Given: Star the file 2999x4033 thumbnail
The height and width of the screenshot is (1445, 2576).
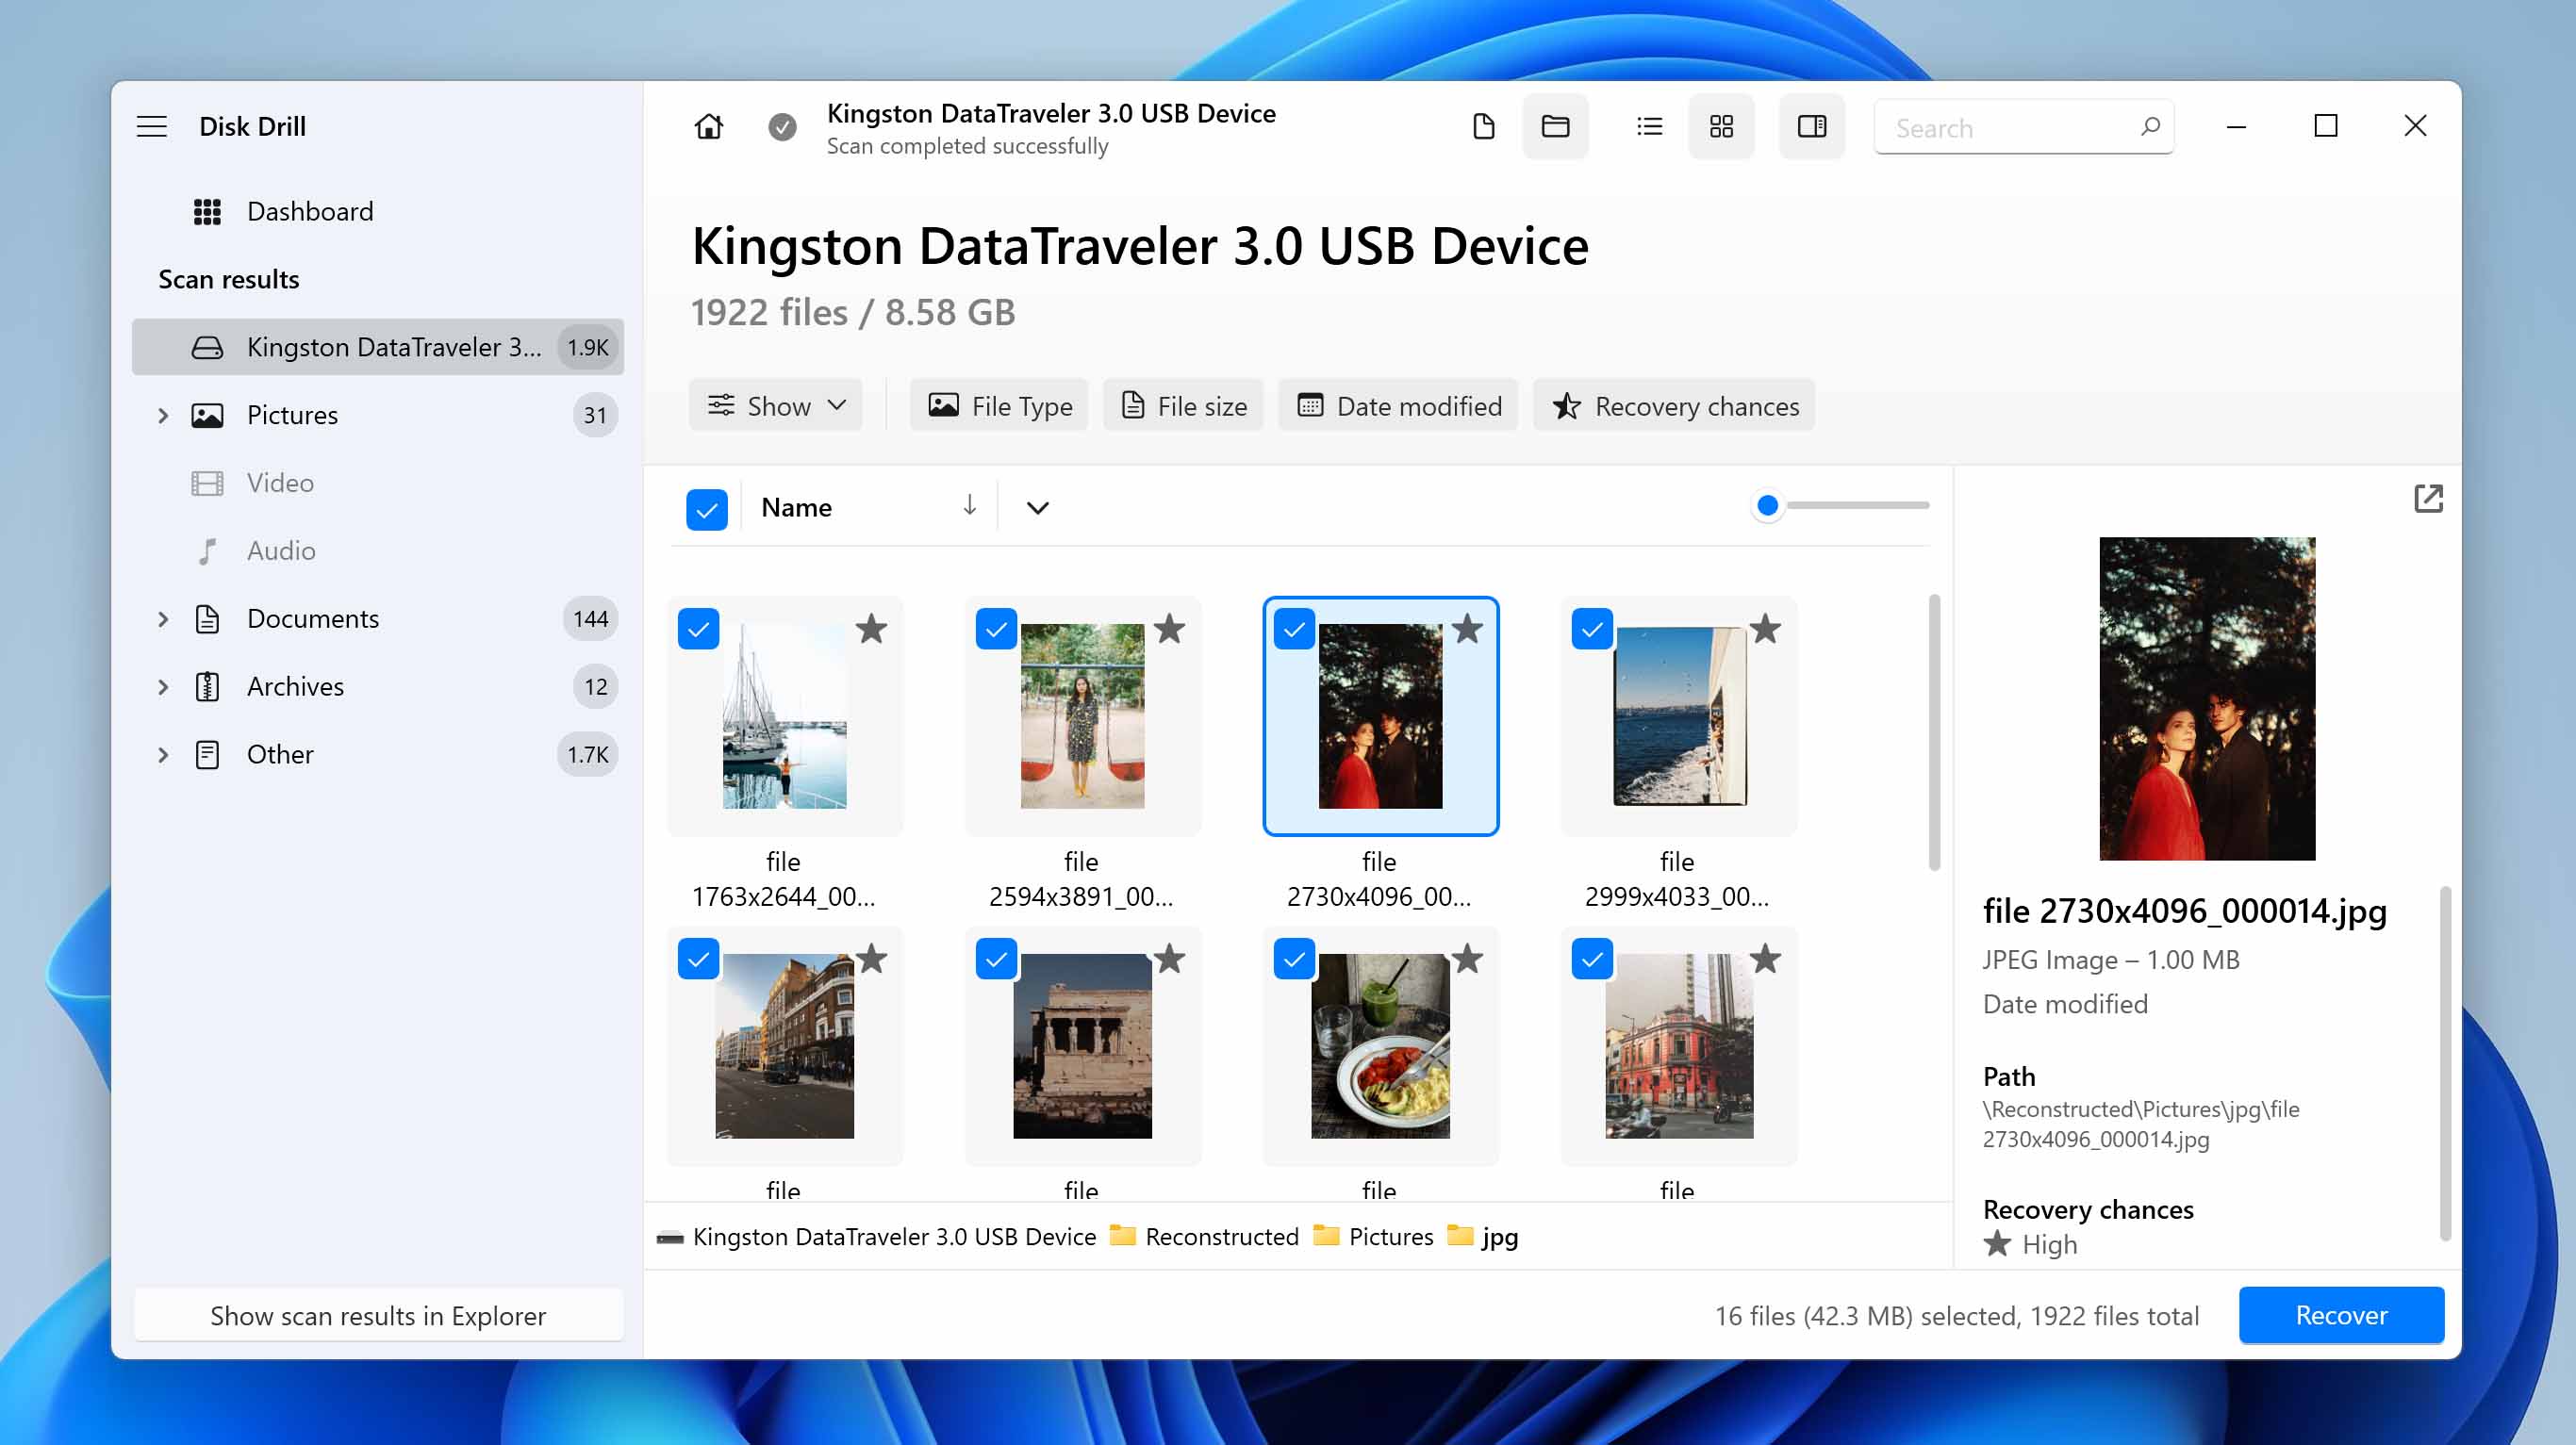Looking at the screenshot, I should 1765,629.
